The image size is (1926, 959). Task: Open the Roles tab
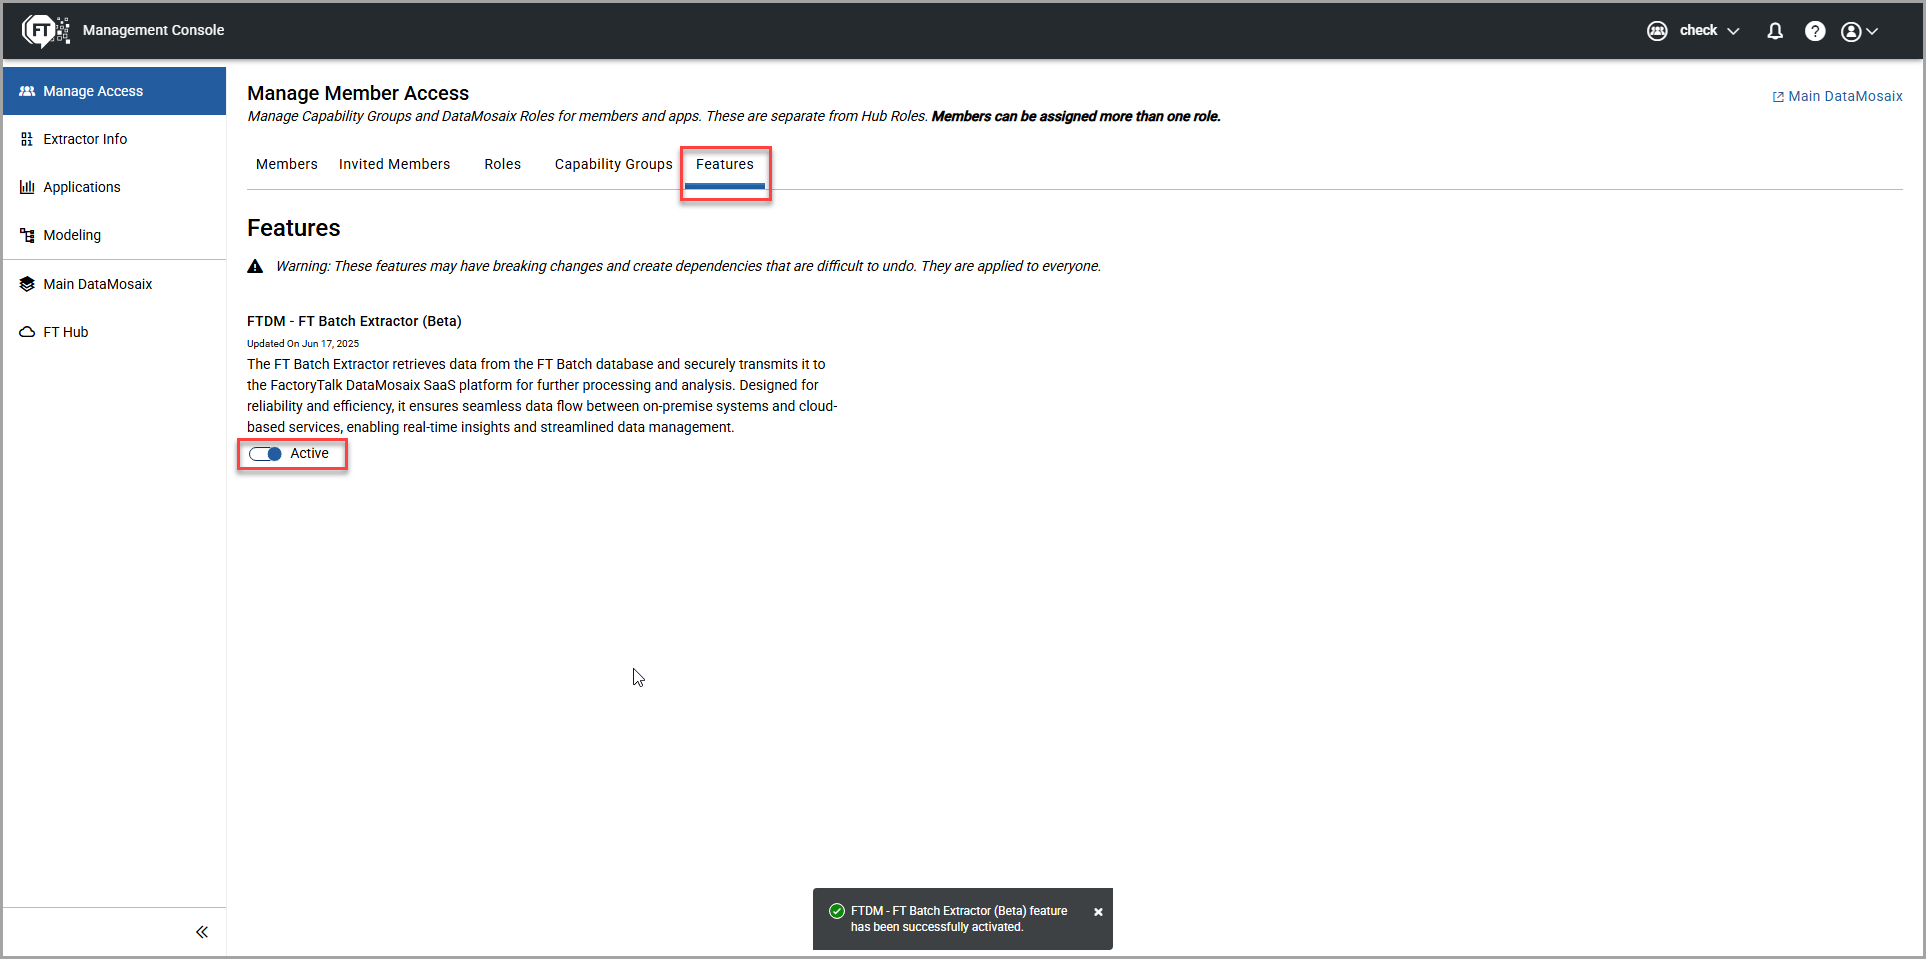[x=502, y=164]
